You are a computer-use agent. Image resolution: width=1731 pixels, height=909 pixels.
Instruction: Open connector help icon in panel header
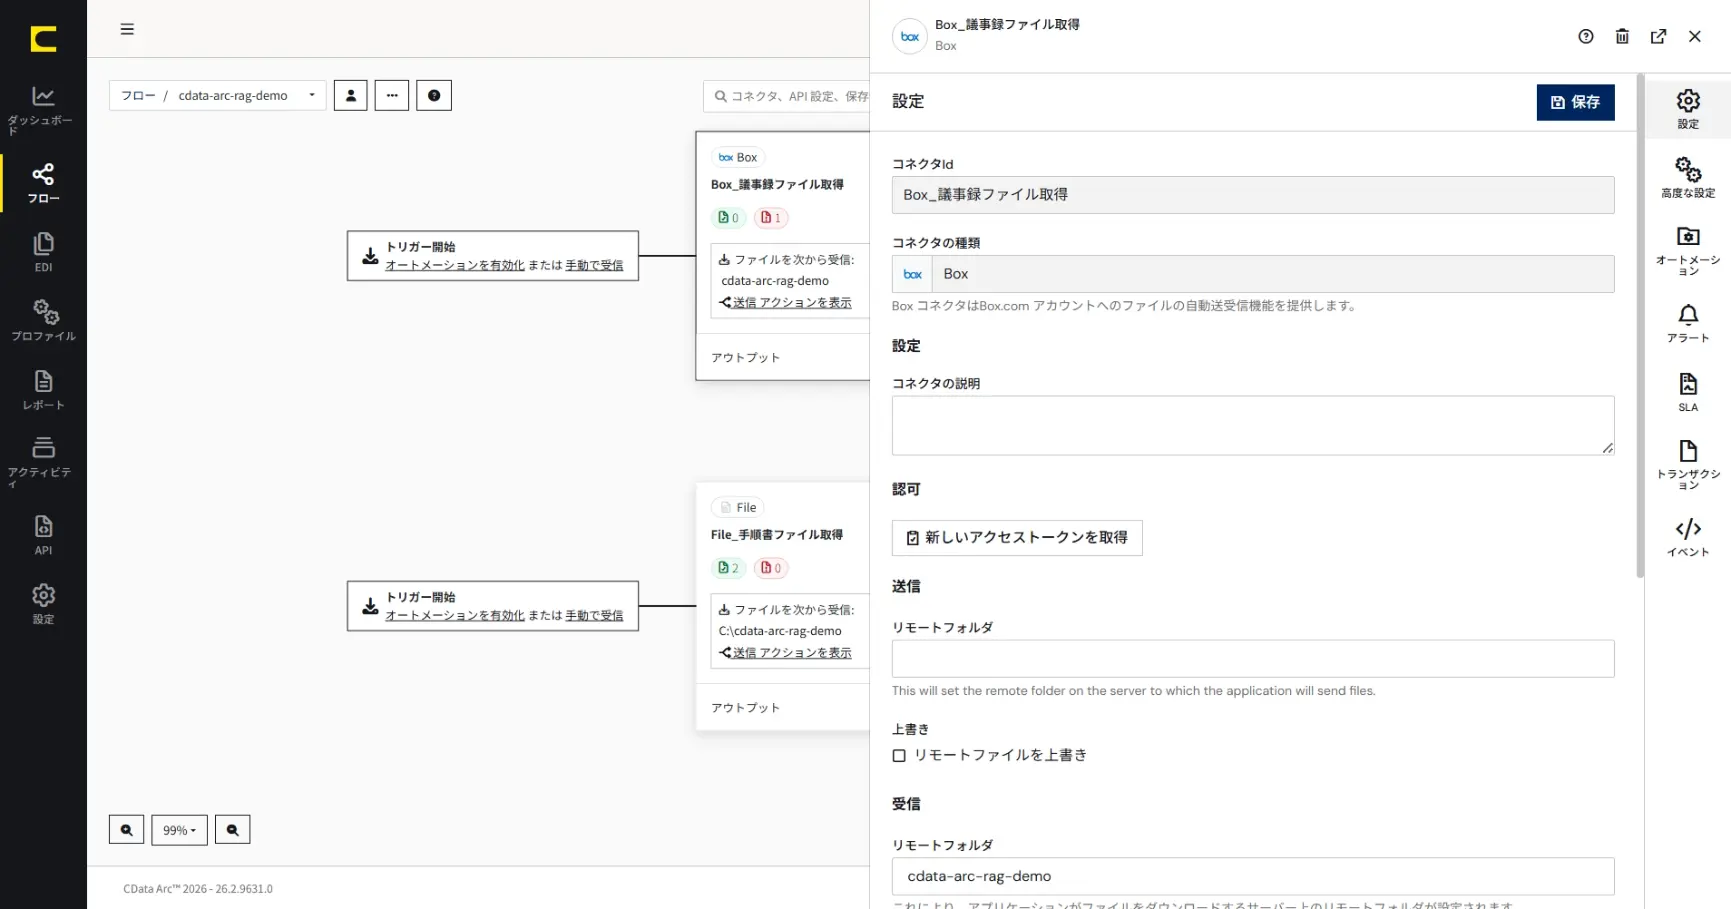coord(1586,36)
